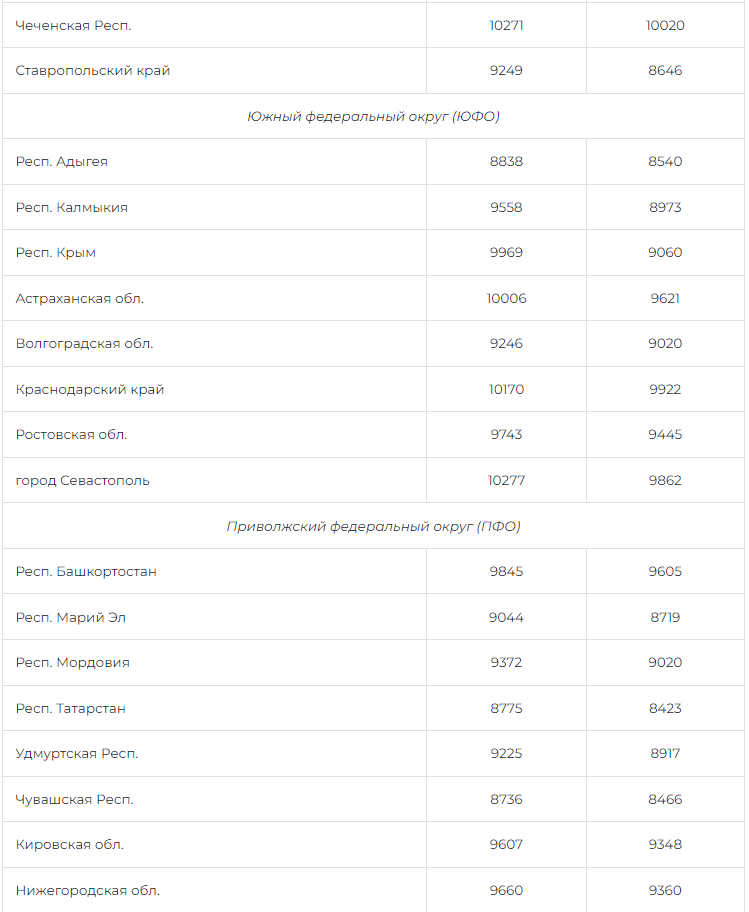Select the Волгоградская обл. row name
The height and width of the screenshot is (912, 749).
point(85,344)
